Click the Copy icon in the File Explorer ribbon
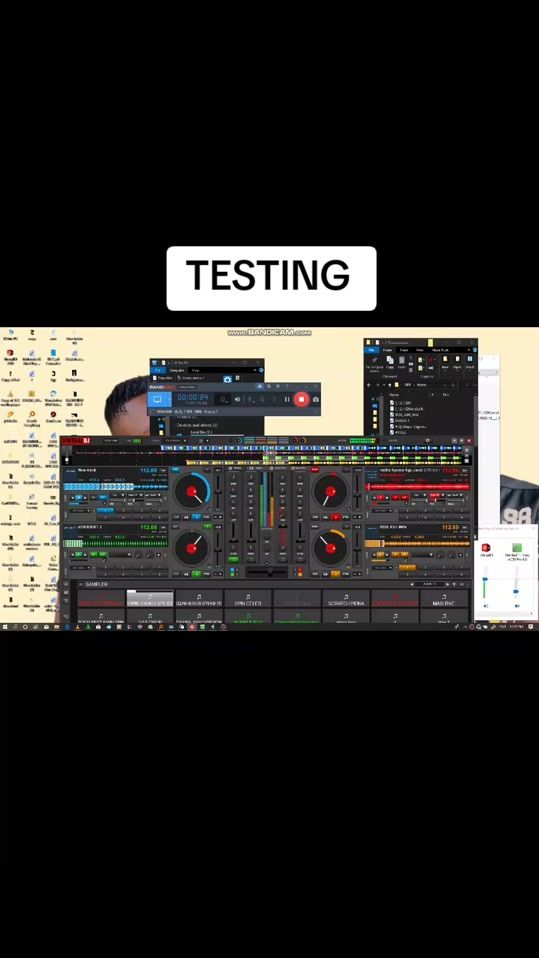This screenshot has width=539, height=958. coord(390,363)
